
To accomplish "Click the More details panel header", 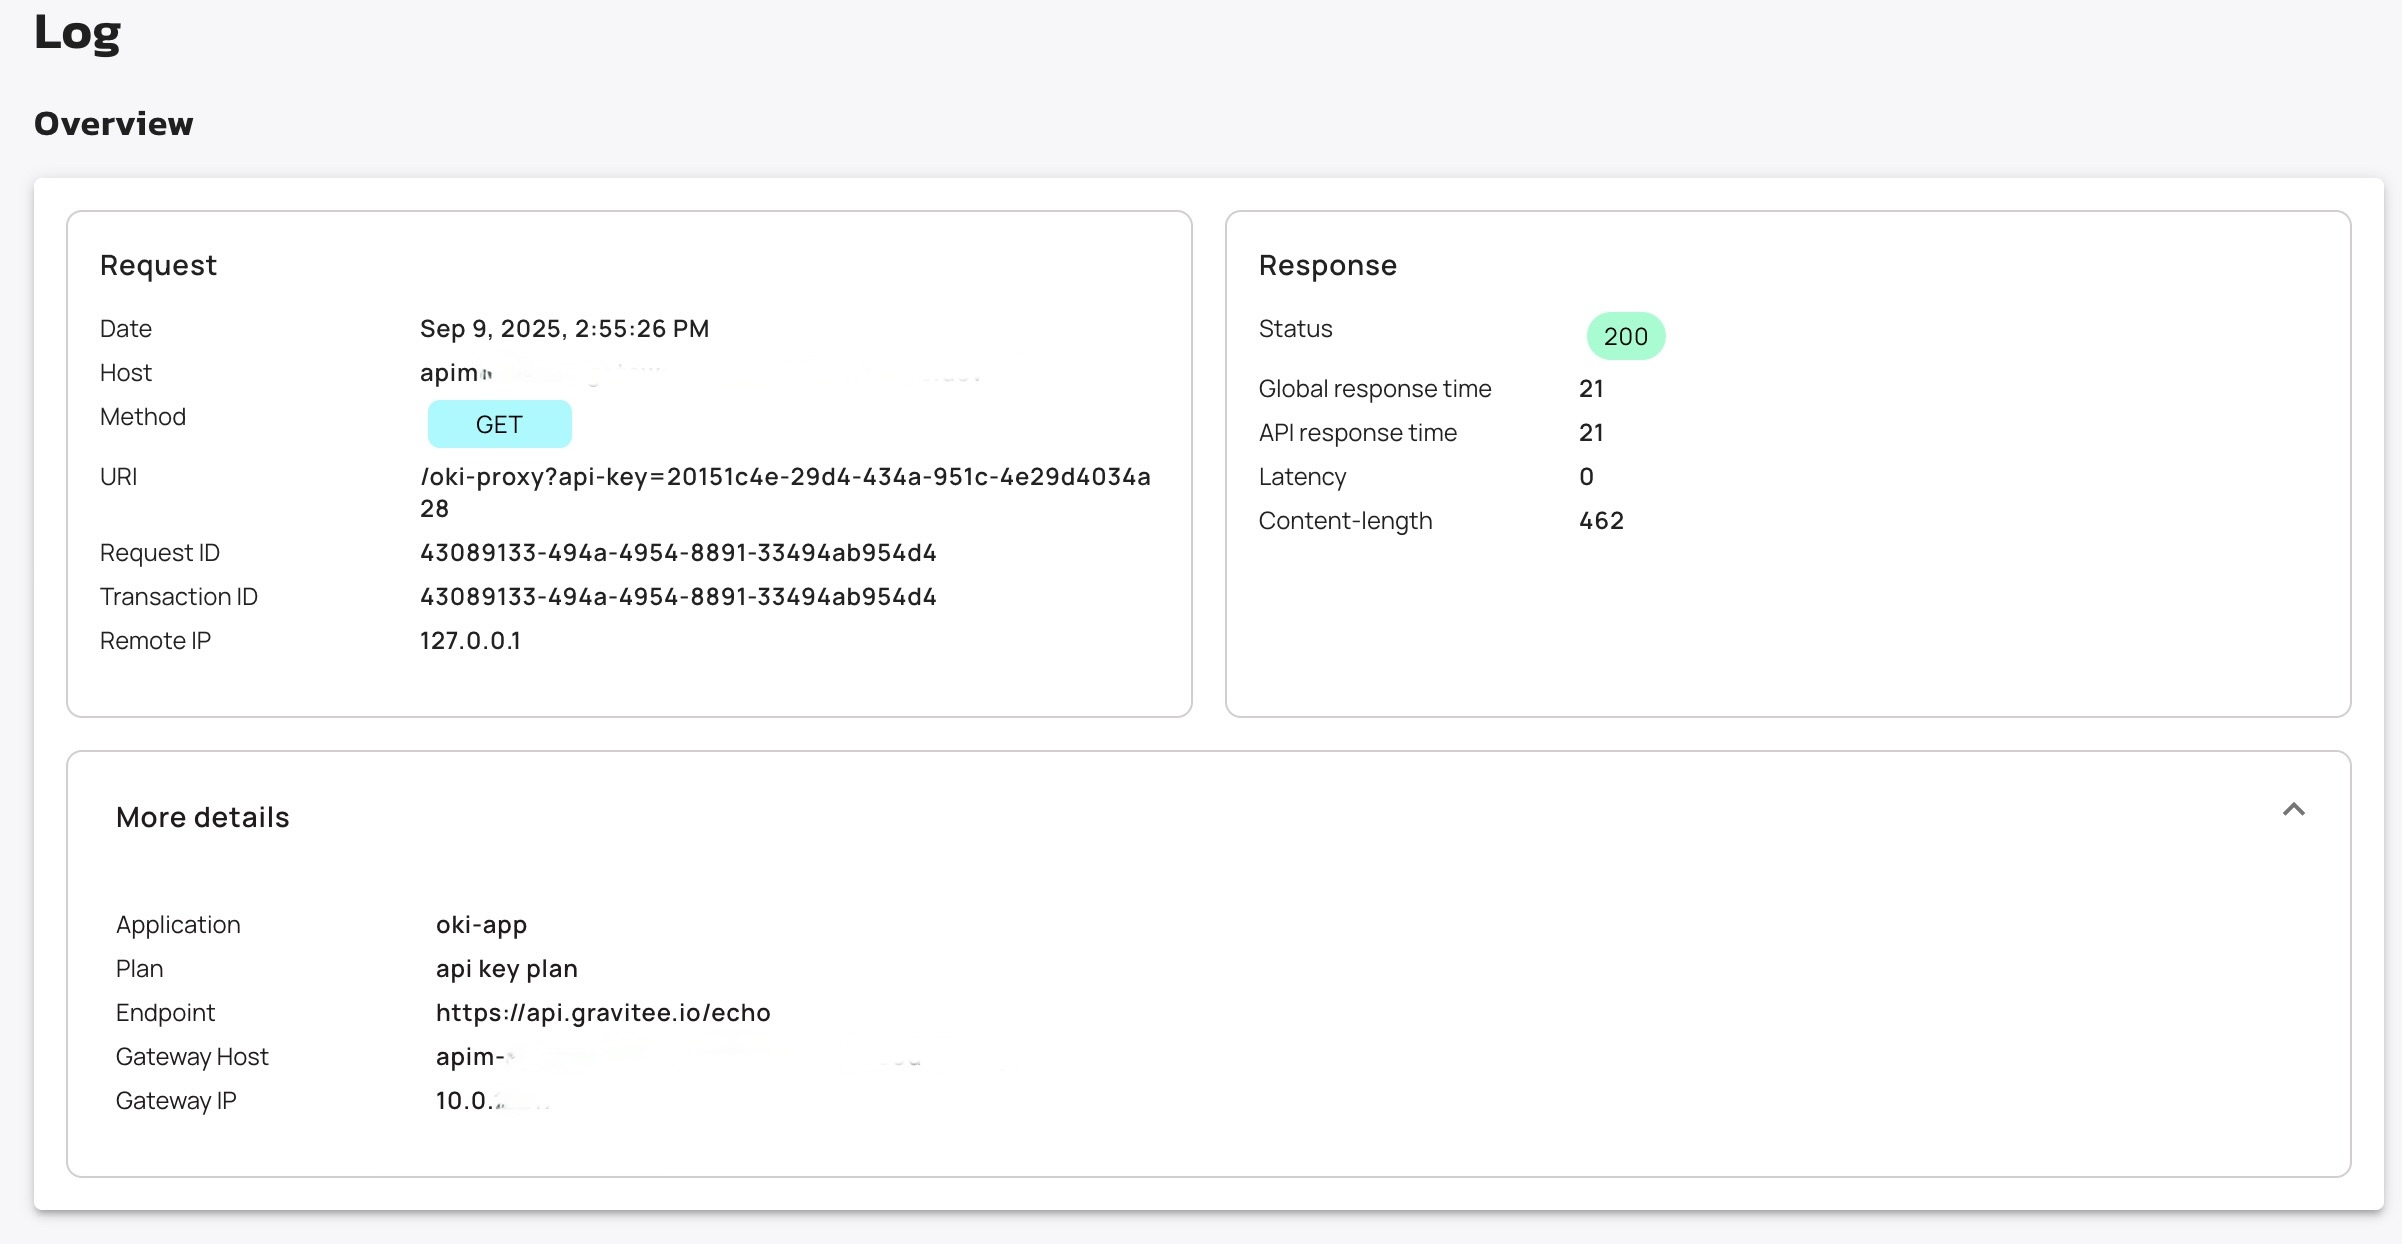I will tap(203, 818).
